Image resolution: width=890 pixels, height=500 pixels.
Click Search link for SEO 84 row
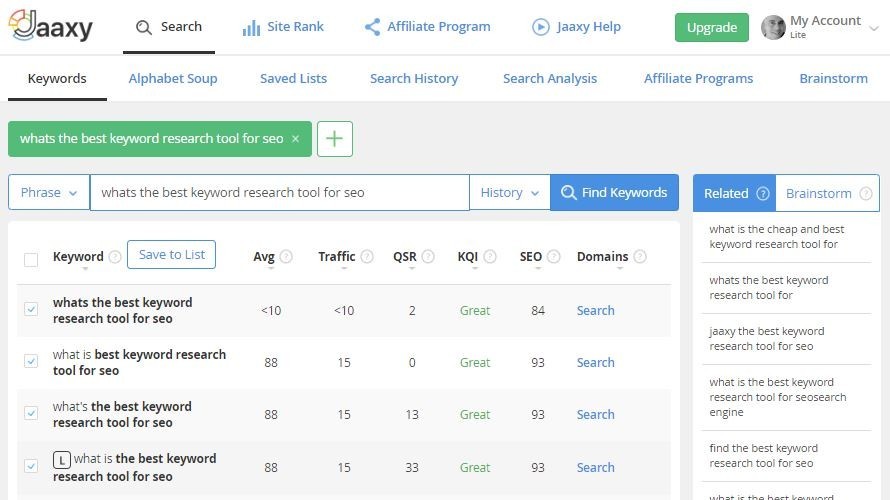click(595, 310)
